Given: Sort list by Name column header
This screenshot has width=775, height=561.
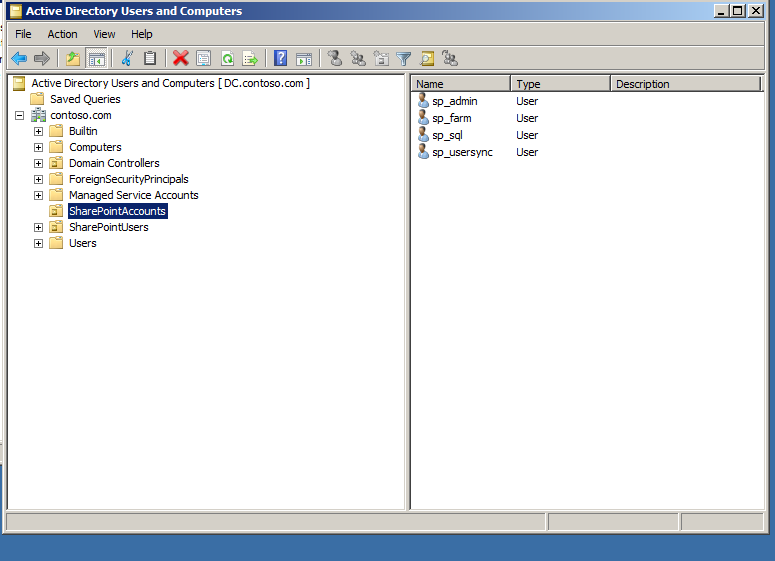Looking at the screenshot, I should click(x=461, y=84).
